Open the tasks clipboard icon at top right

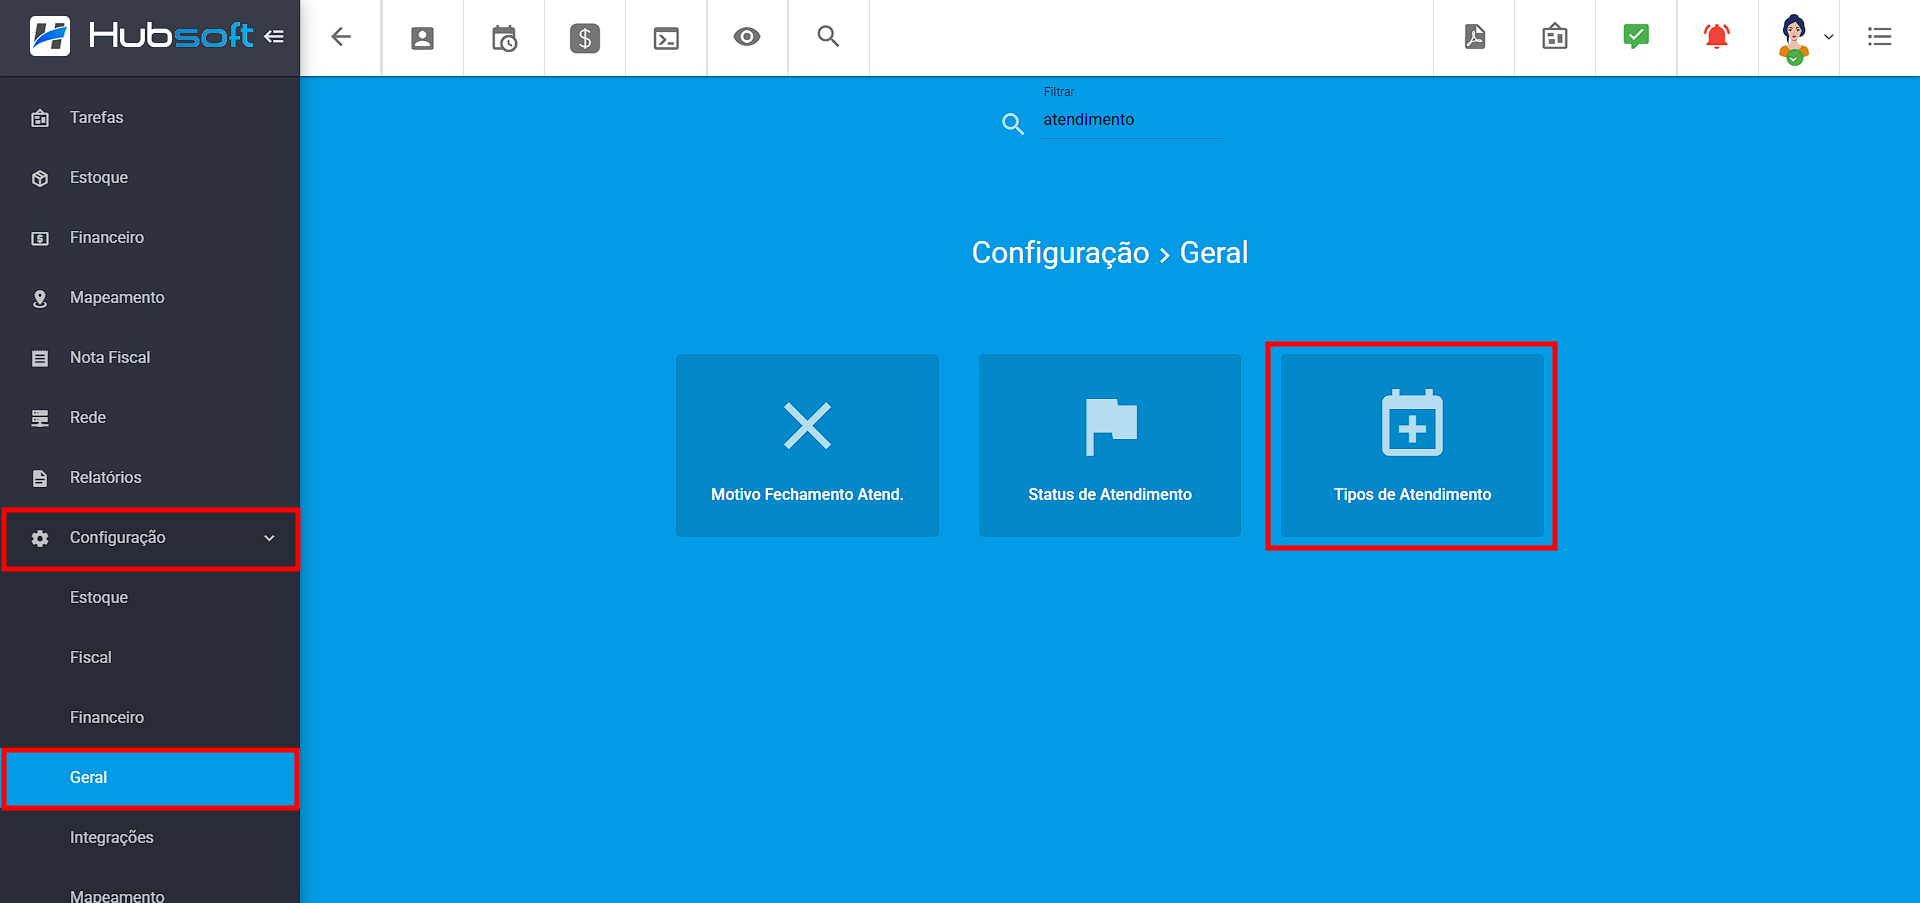(1555, 37)
